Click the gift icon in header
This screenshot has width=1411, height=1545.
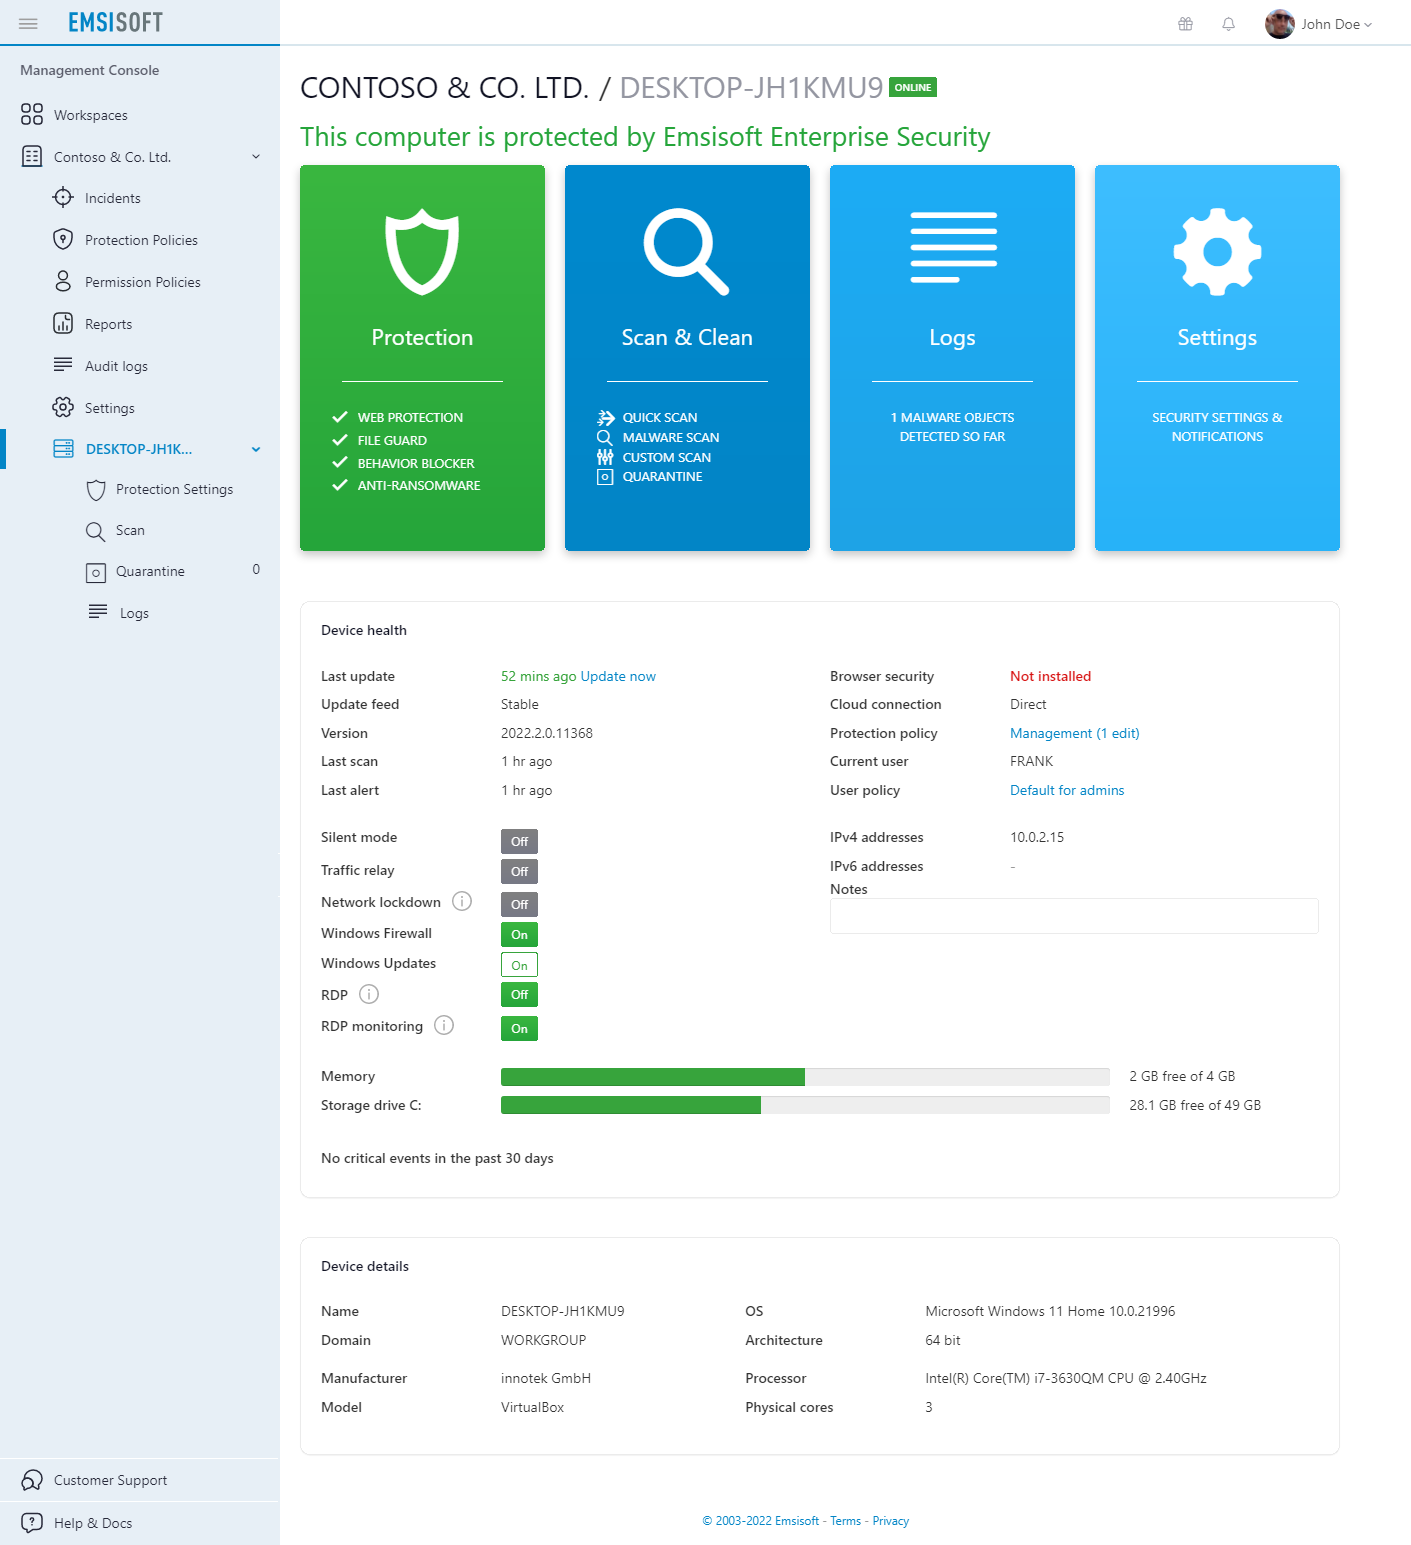point(1185,24)
